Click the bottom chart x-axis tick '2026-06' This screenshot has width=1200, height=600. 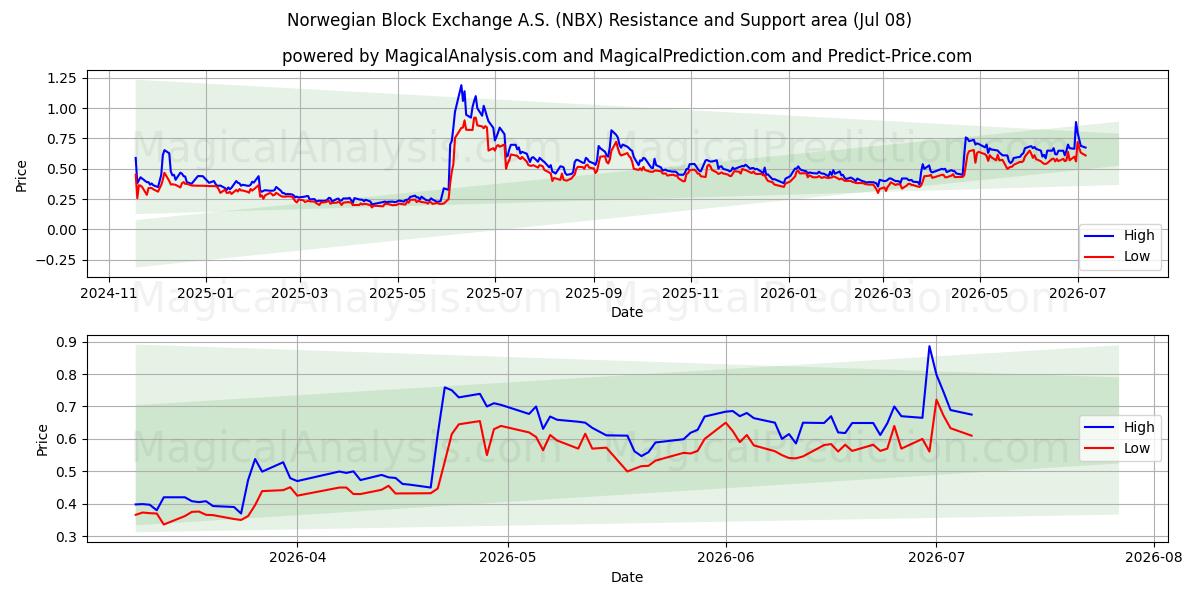point(725,558)
